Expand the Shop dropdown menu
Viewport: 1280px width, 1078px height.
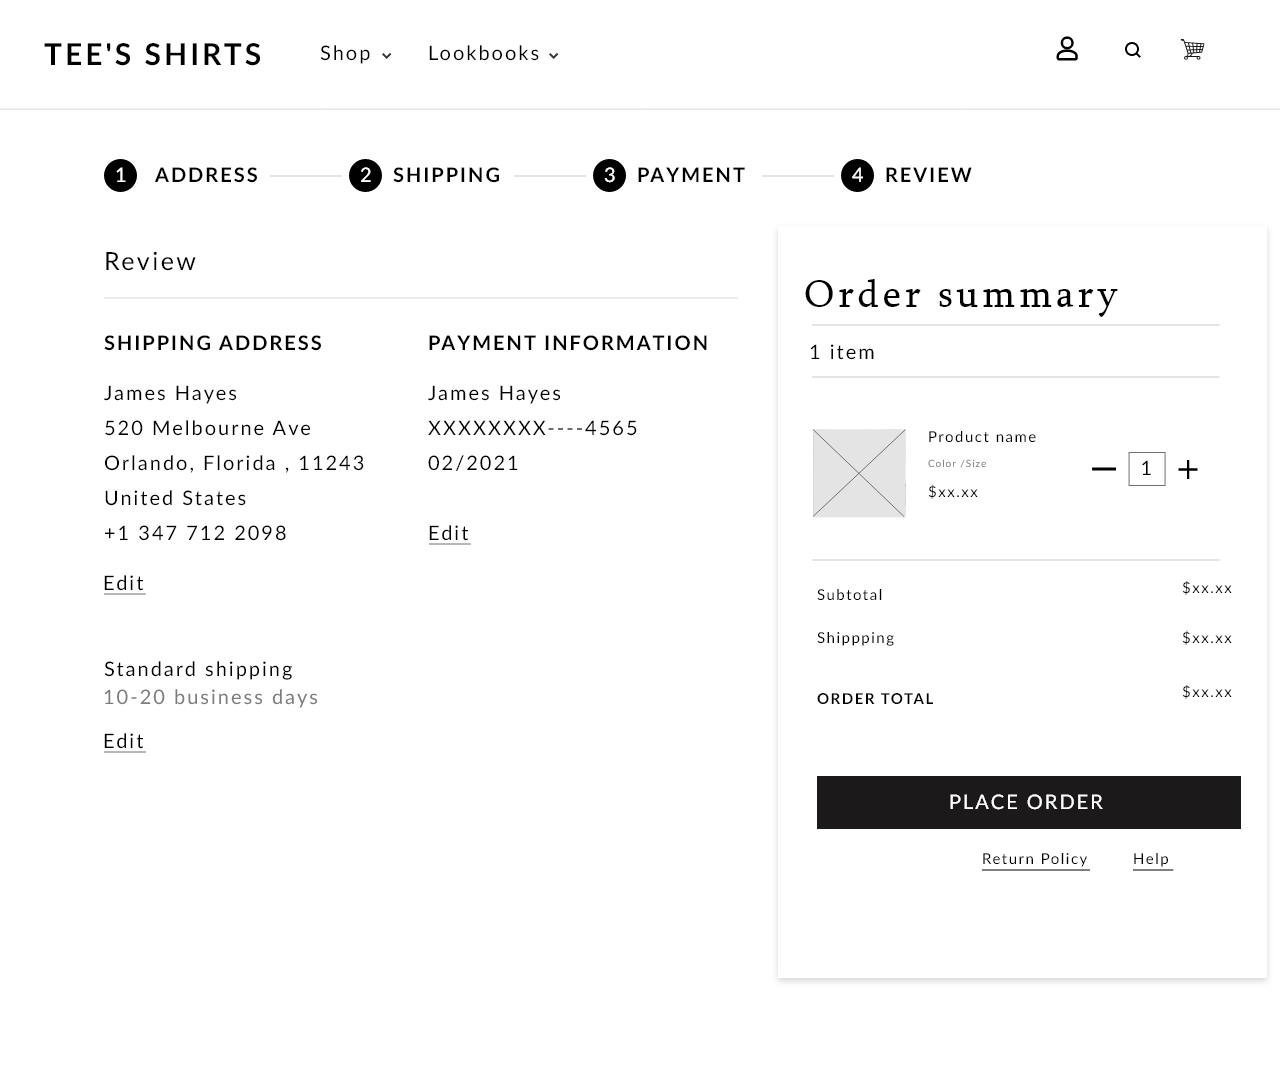click(356, 54)
